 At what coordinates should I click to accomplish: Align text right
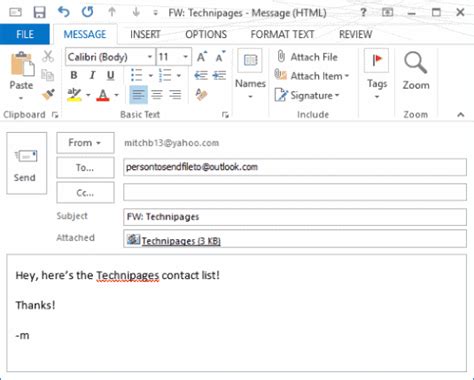click(175, 95)
